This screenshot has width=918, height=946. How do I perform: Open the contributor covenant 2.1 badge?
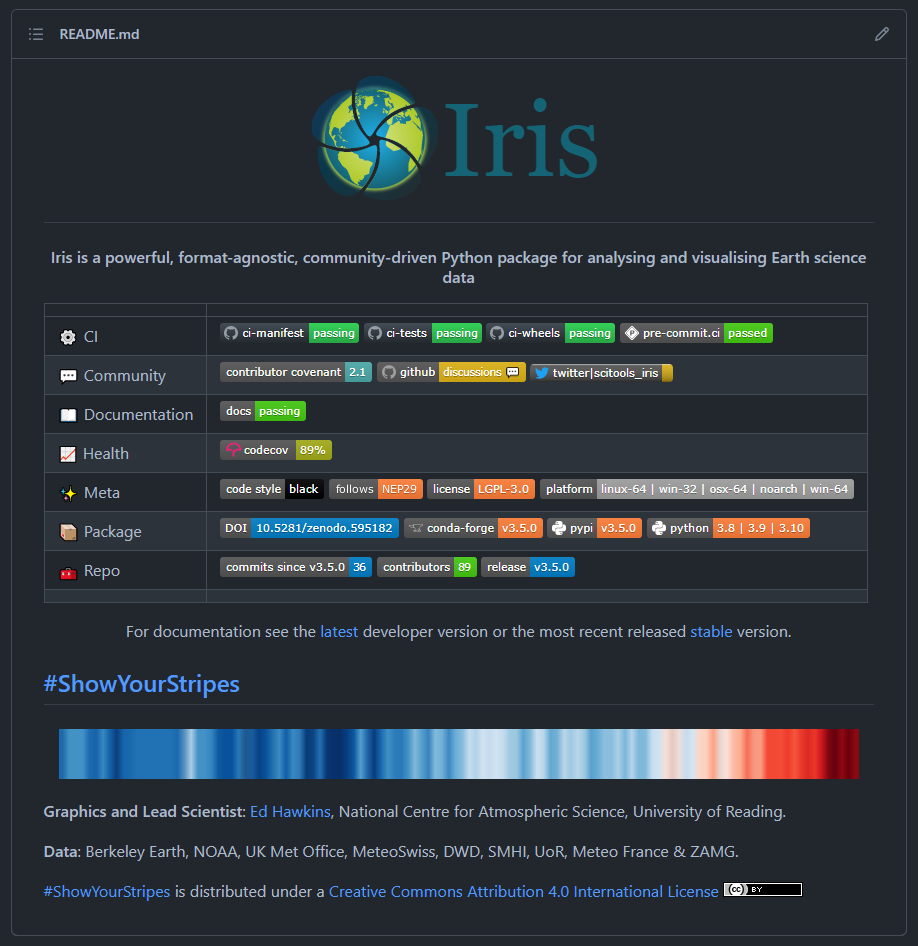point(296,372)
